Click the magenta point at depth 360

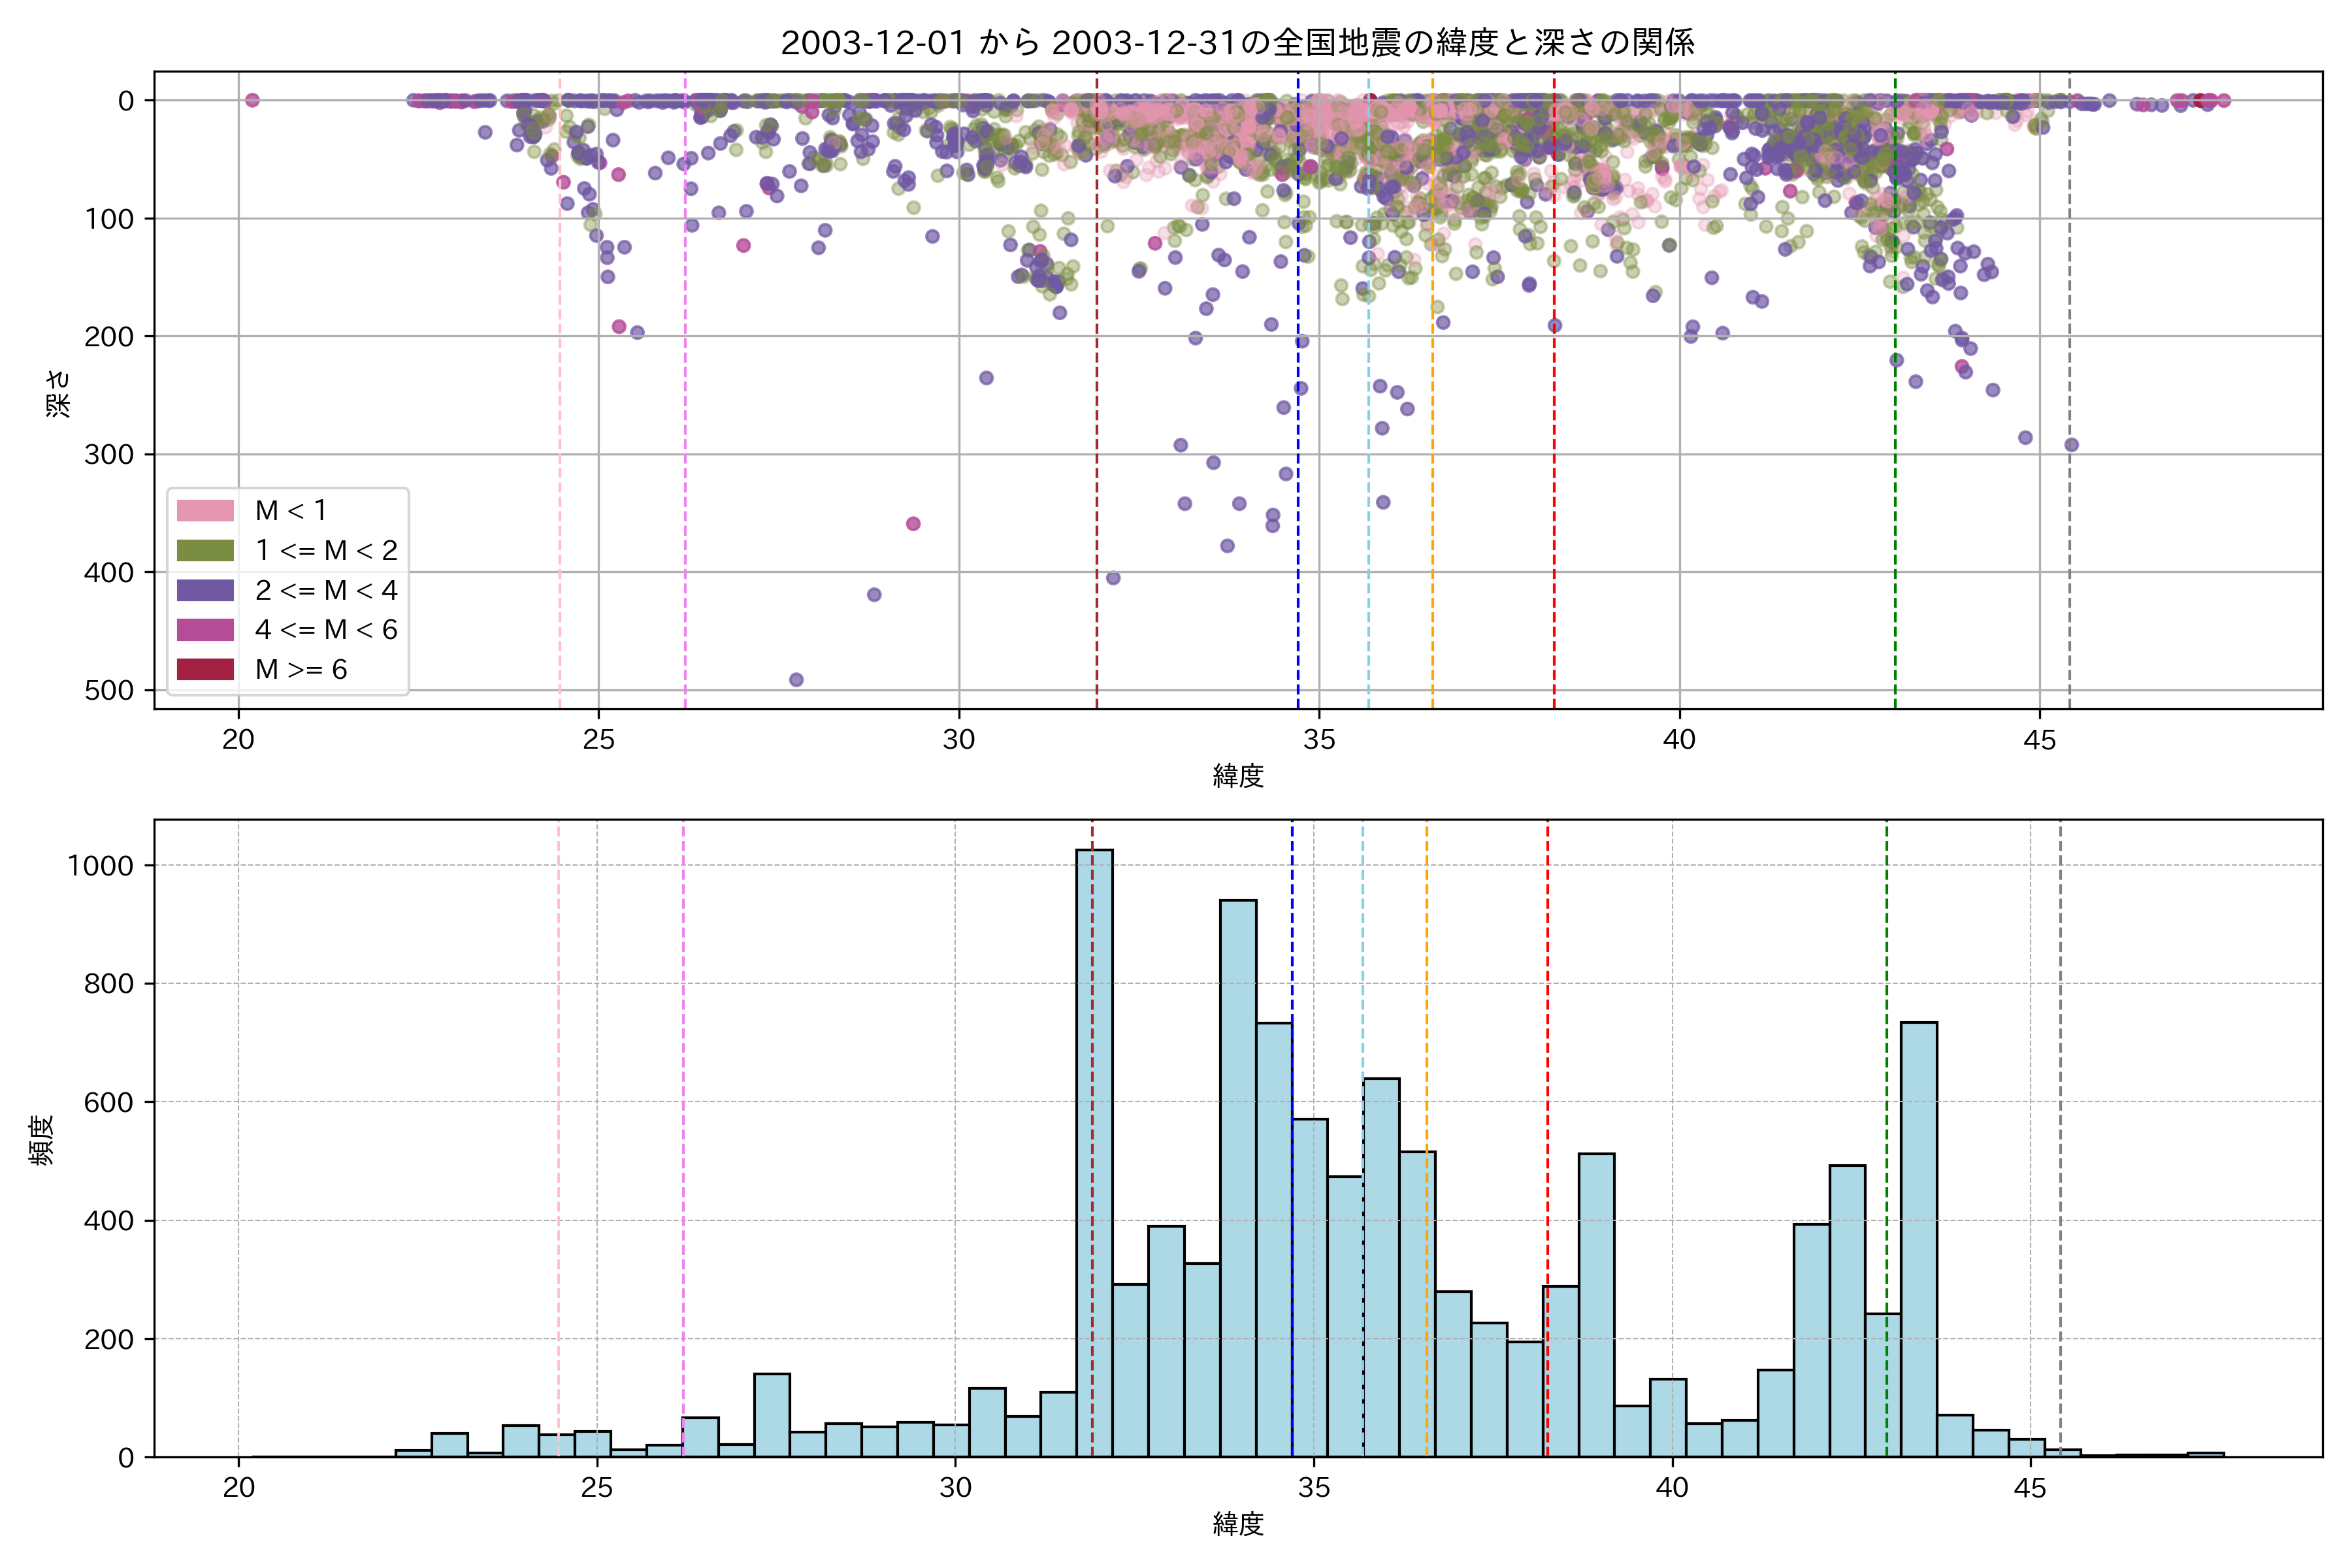[913, 524]
